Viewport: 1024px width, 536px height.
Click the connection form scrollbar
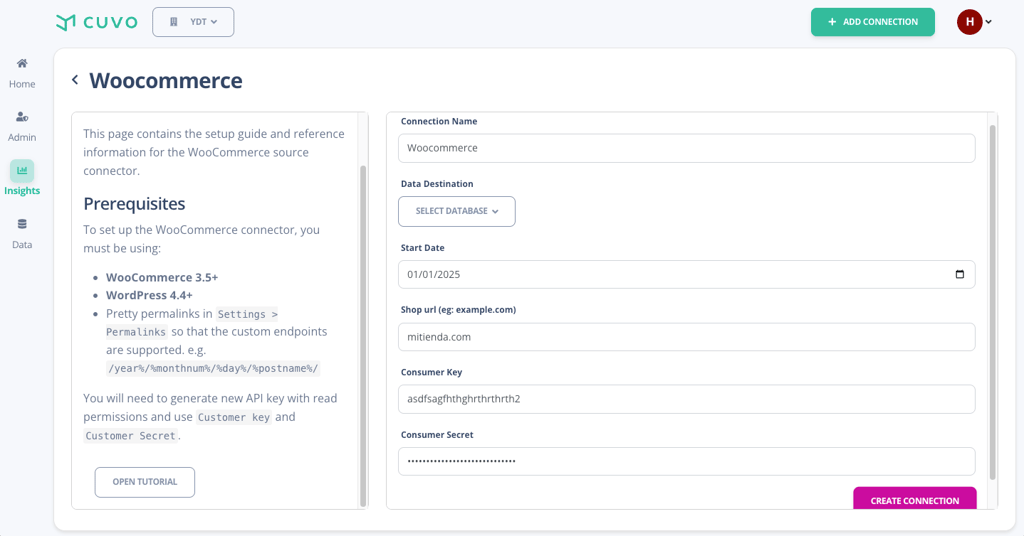(992, 300)
